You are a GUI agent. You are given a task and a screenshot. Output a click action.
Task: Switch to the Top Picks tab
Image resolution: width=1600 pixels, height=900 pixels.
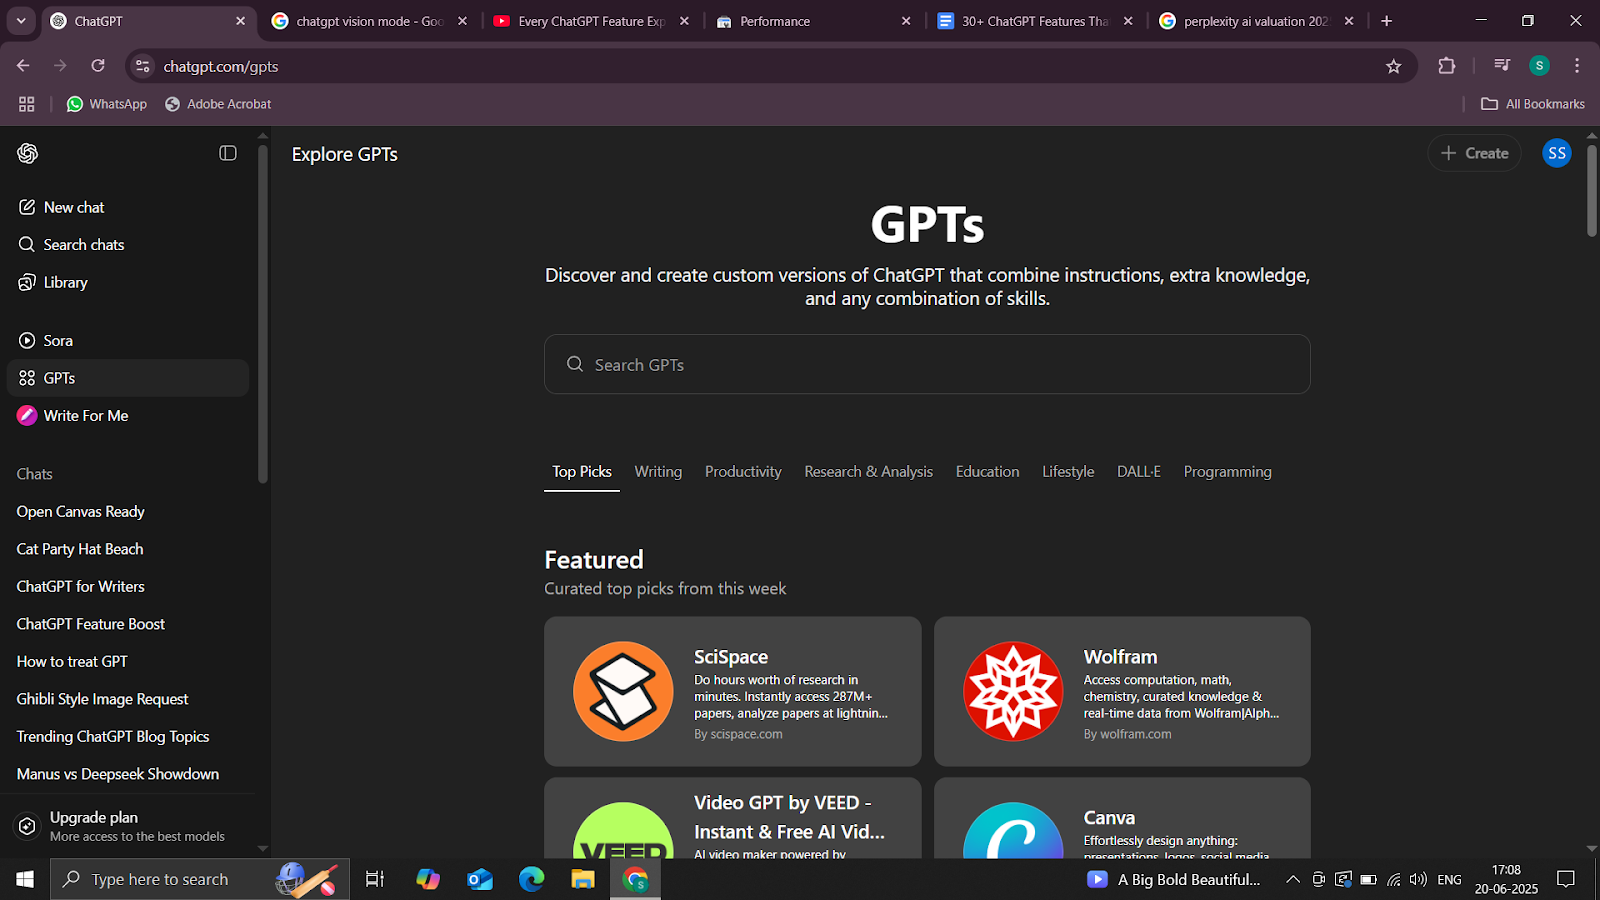click(582, 472)
